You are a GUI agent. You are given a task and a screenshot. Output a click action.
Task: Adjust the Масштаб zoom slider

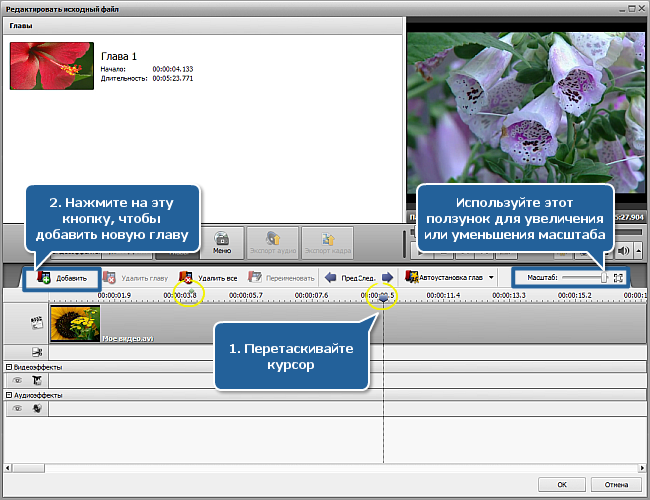pyautogui.click(x=603, y=277)
